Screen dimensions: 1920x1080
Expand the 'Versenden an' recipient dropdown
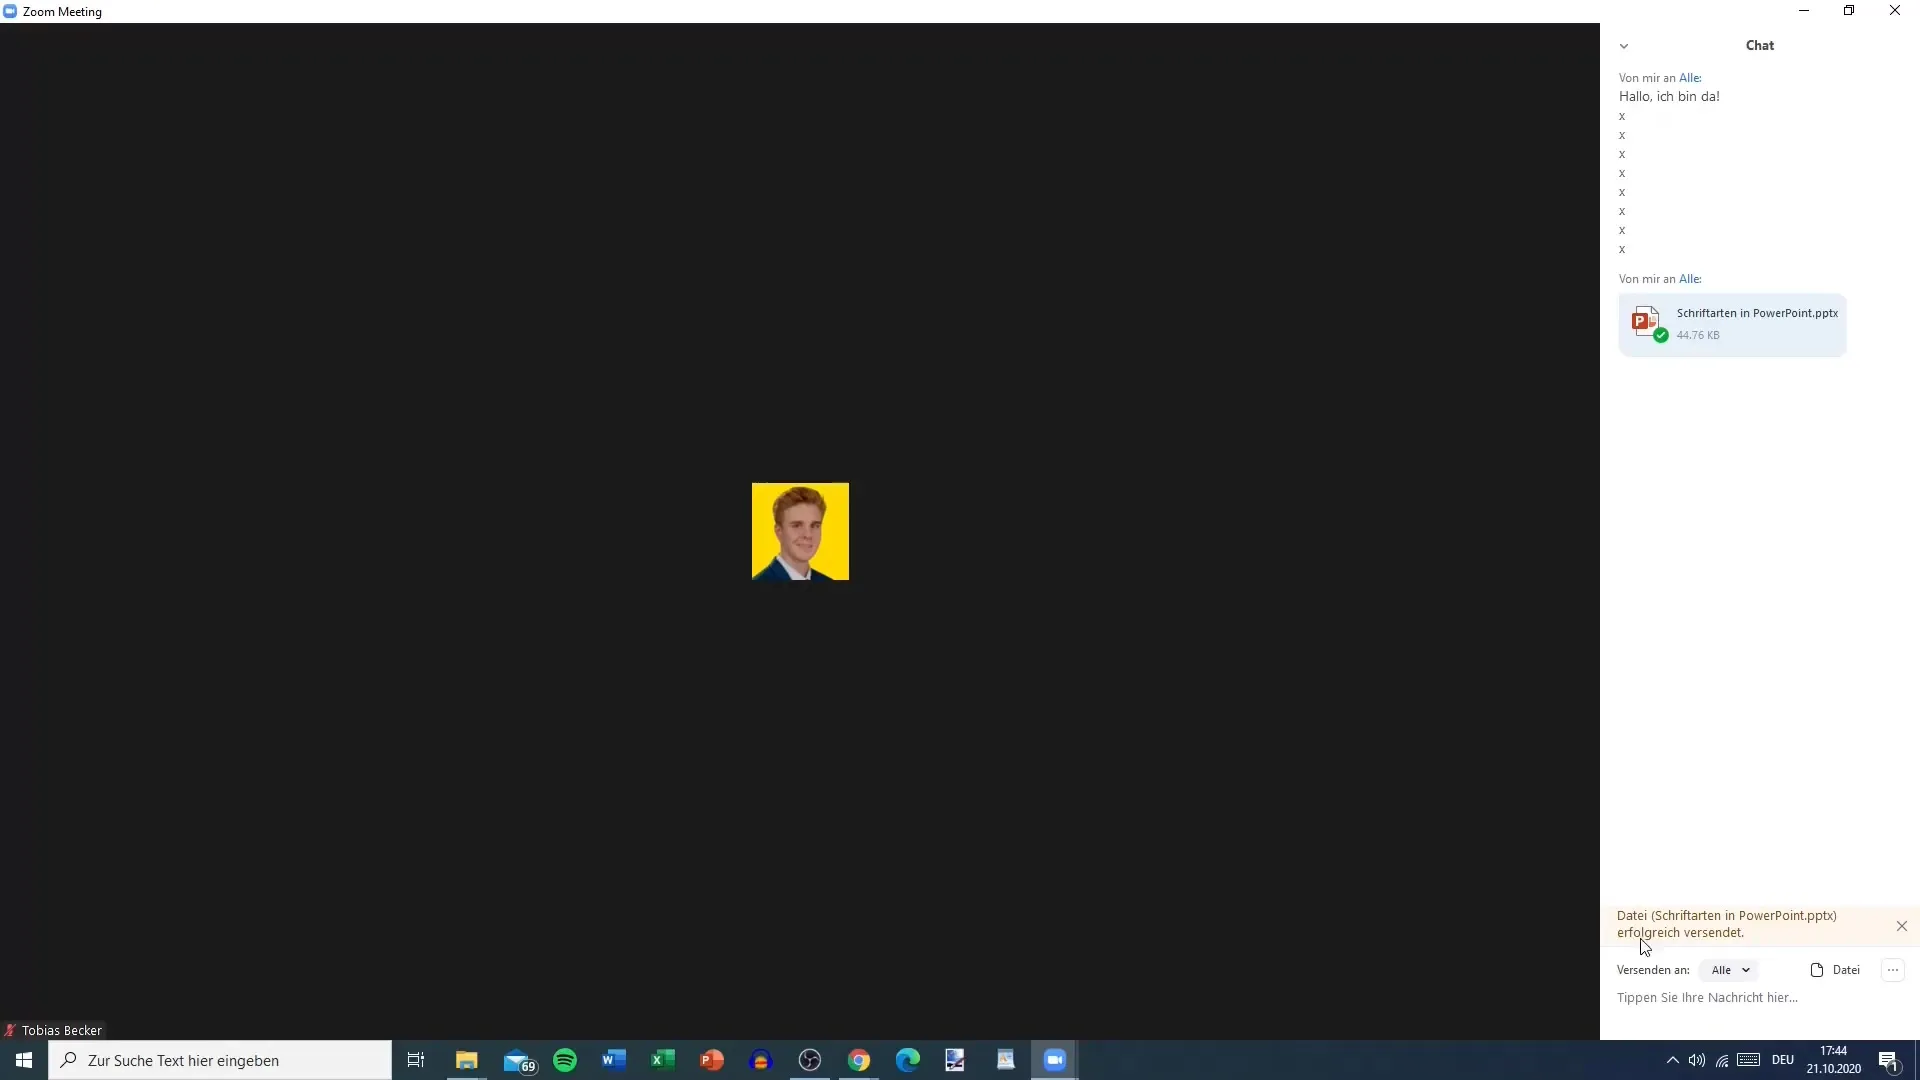tap(1730, 969)
